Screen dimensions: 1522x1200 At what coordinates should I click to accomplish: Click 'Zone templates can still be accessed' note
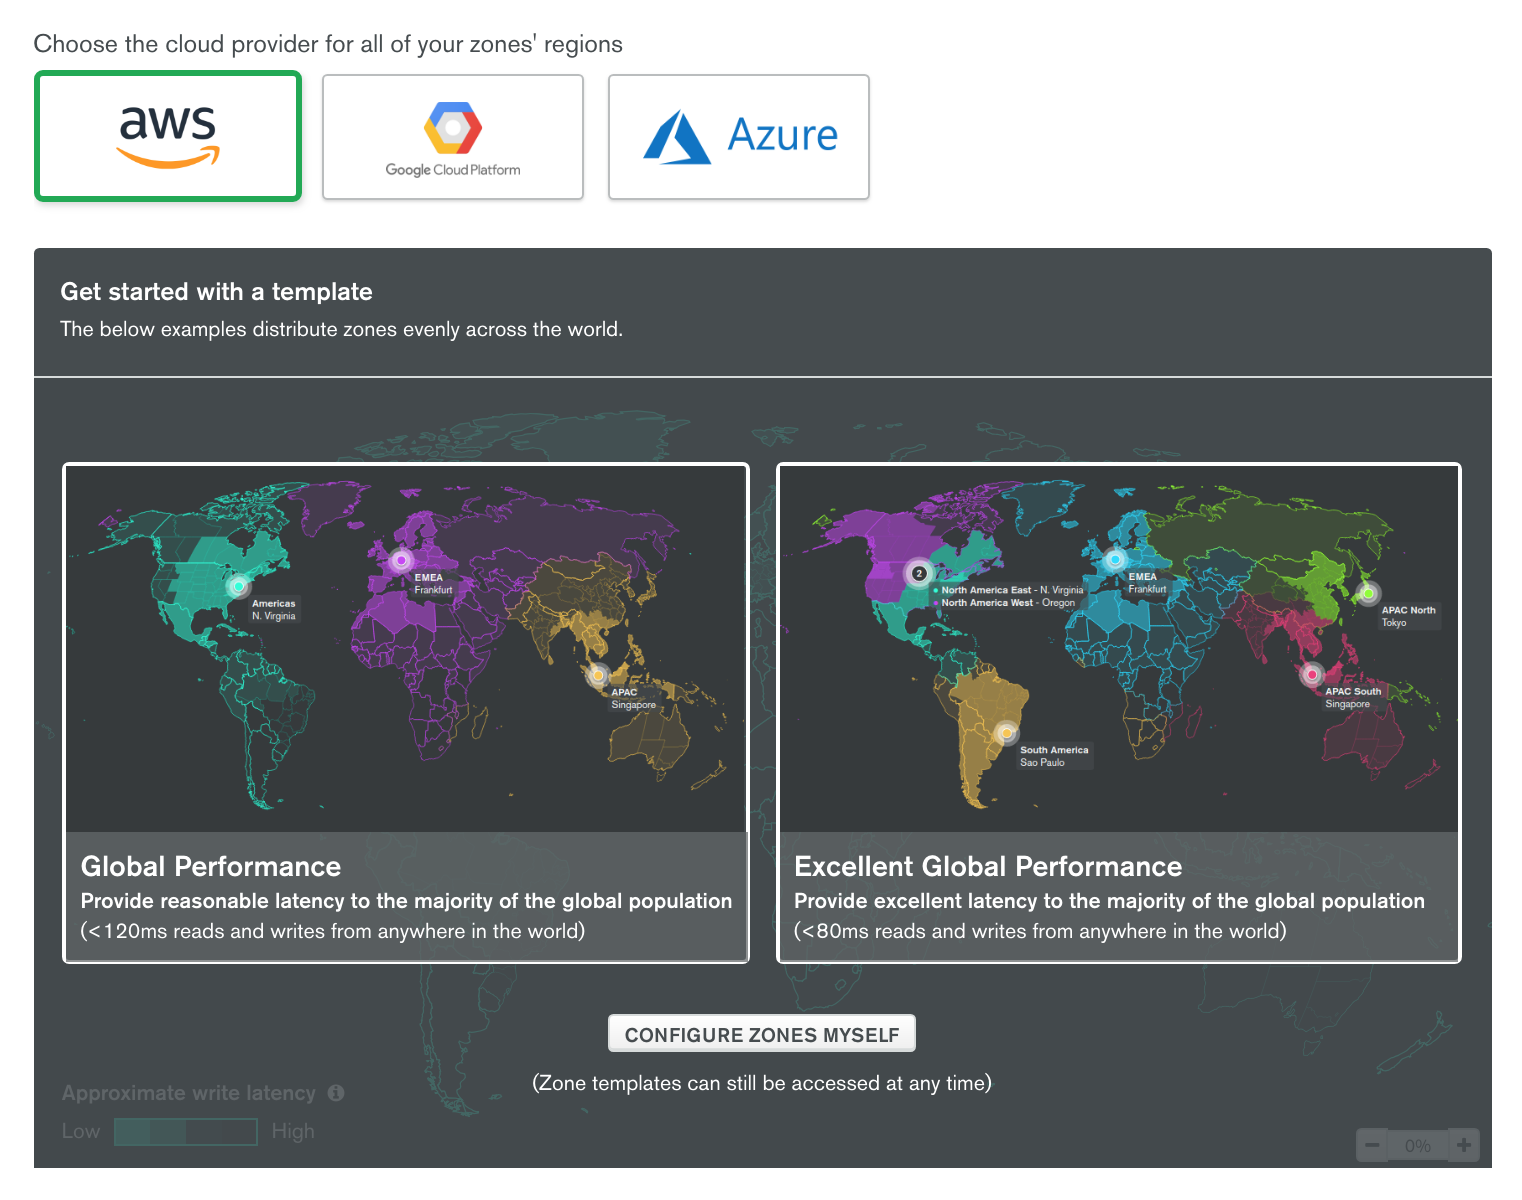(x=762, y=1083)
